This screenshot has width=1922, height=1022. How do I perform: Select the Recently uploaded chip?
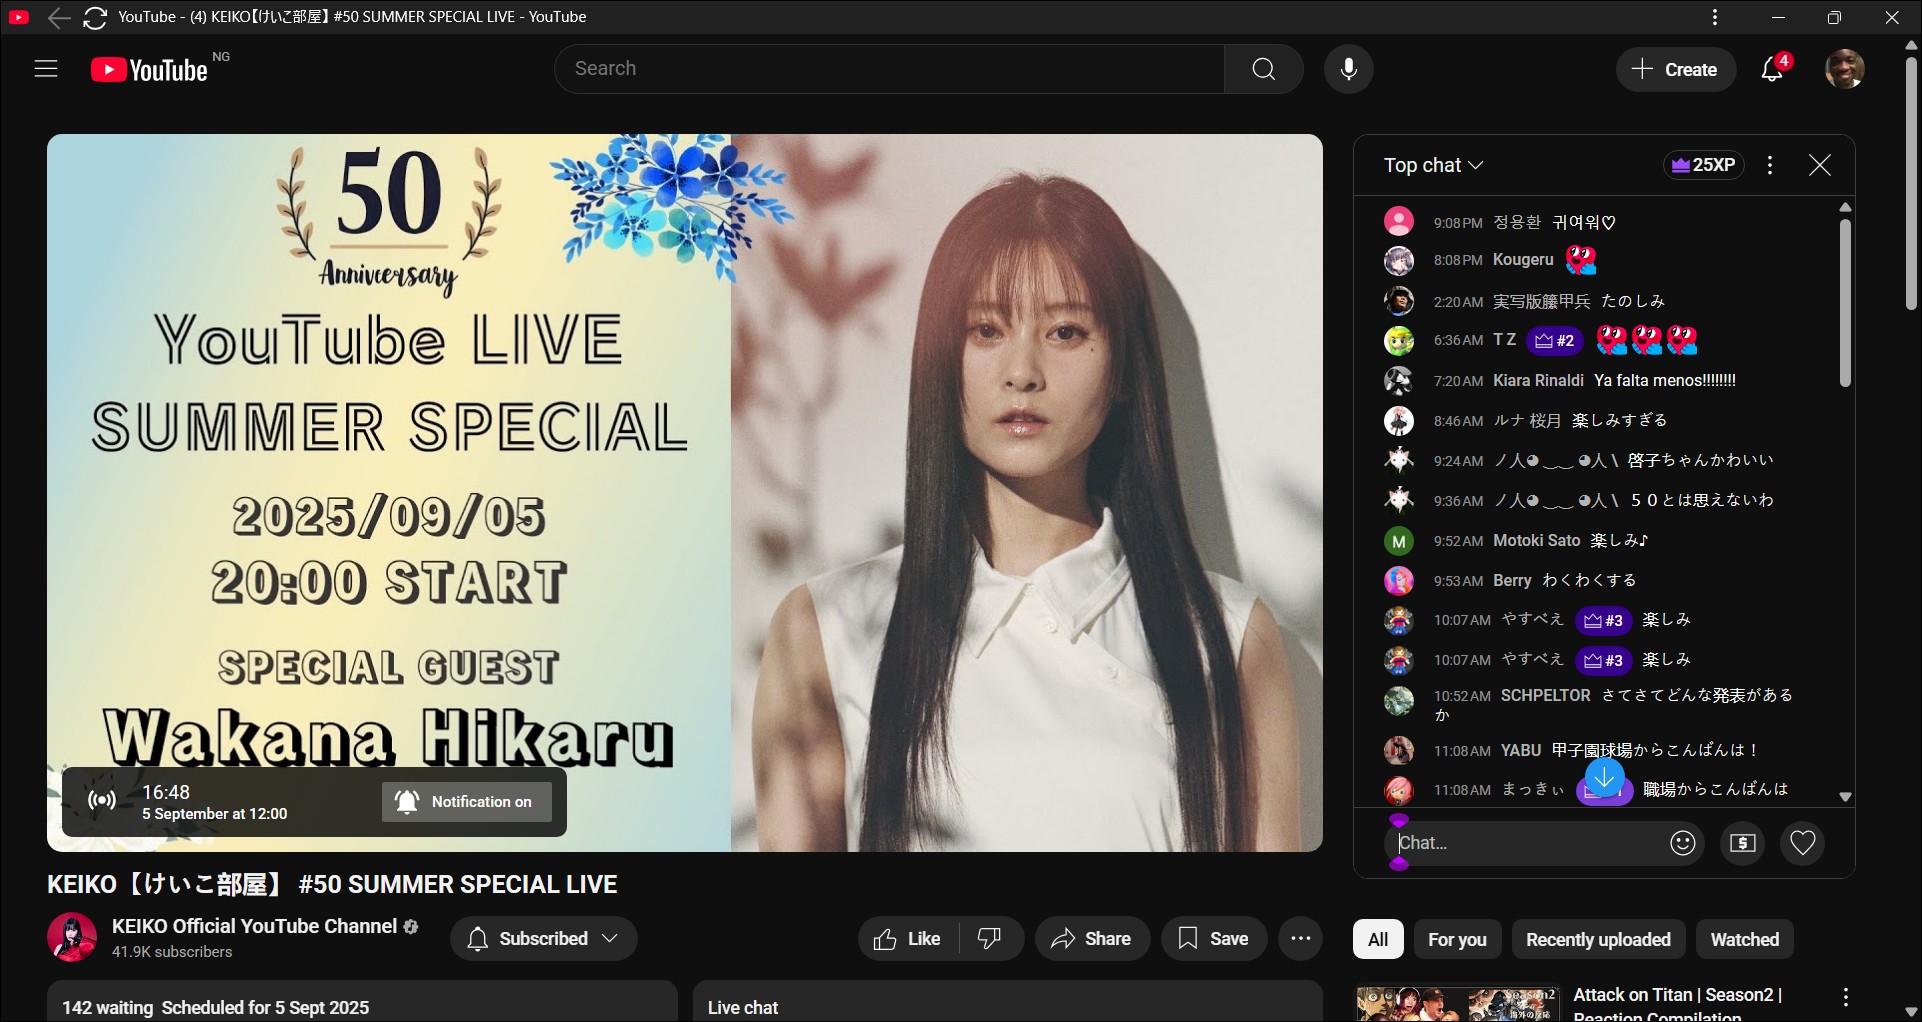[1598, 939]
